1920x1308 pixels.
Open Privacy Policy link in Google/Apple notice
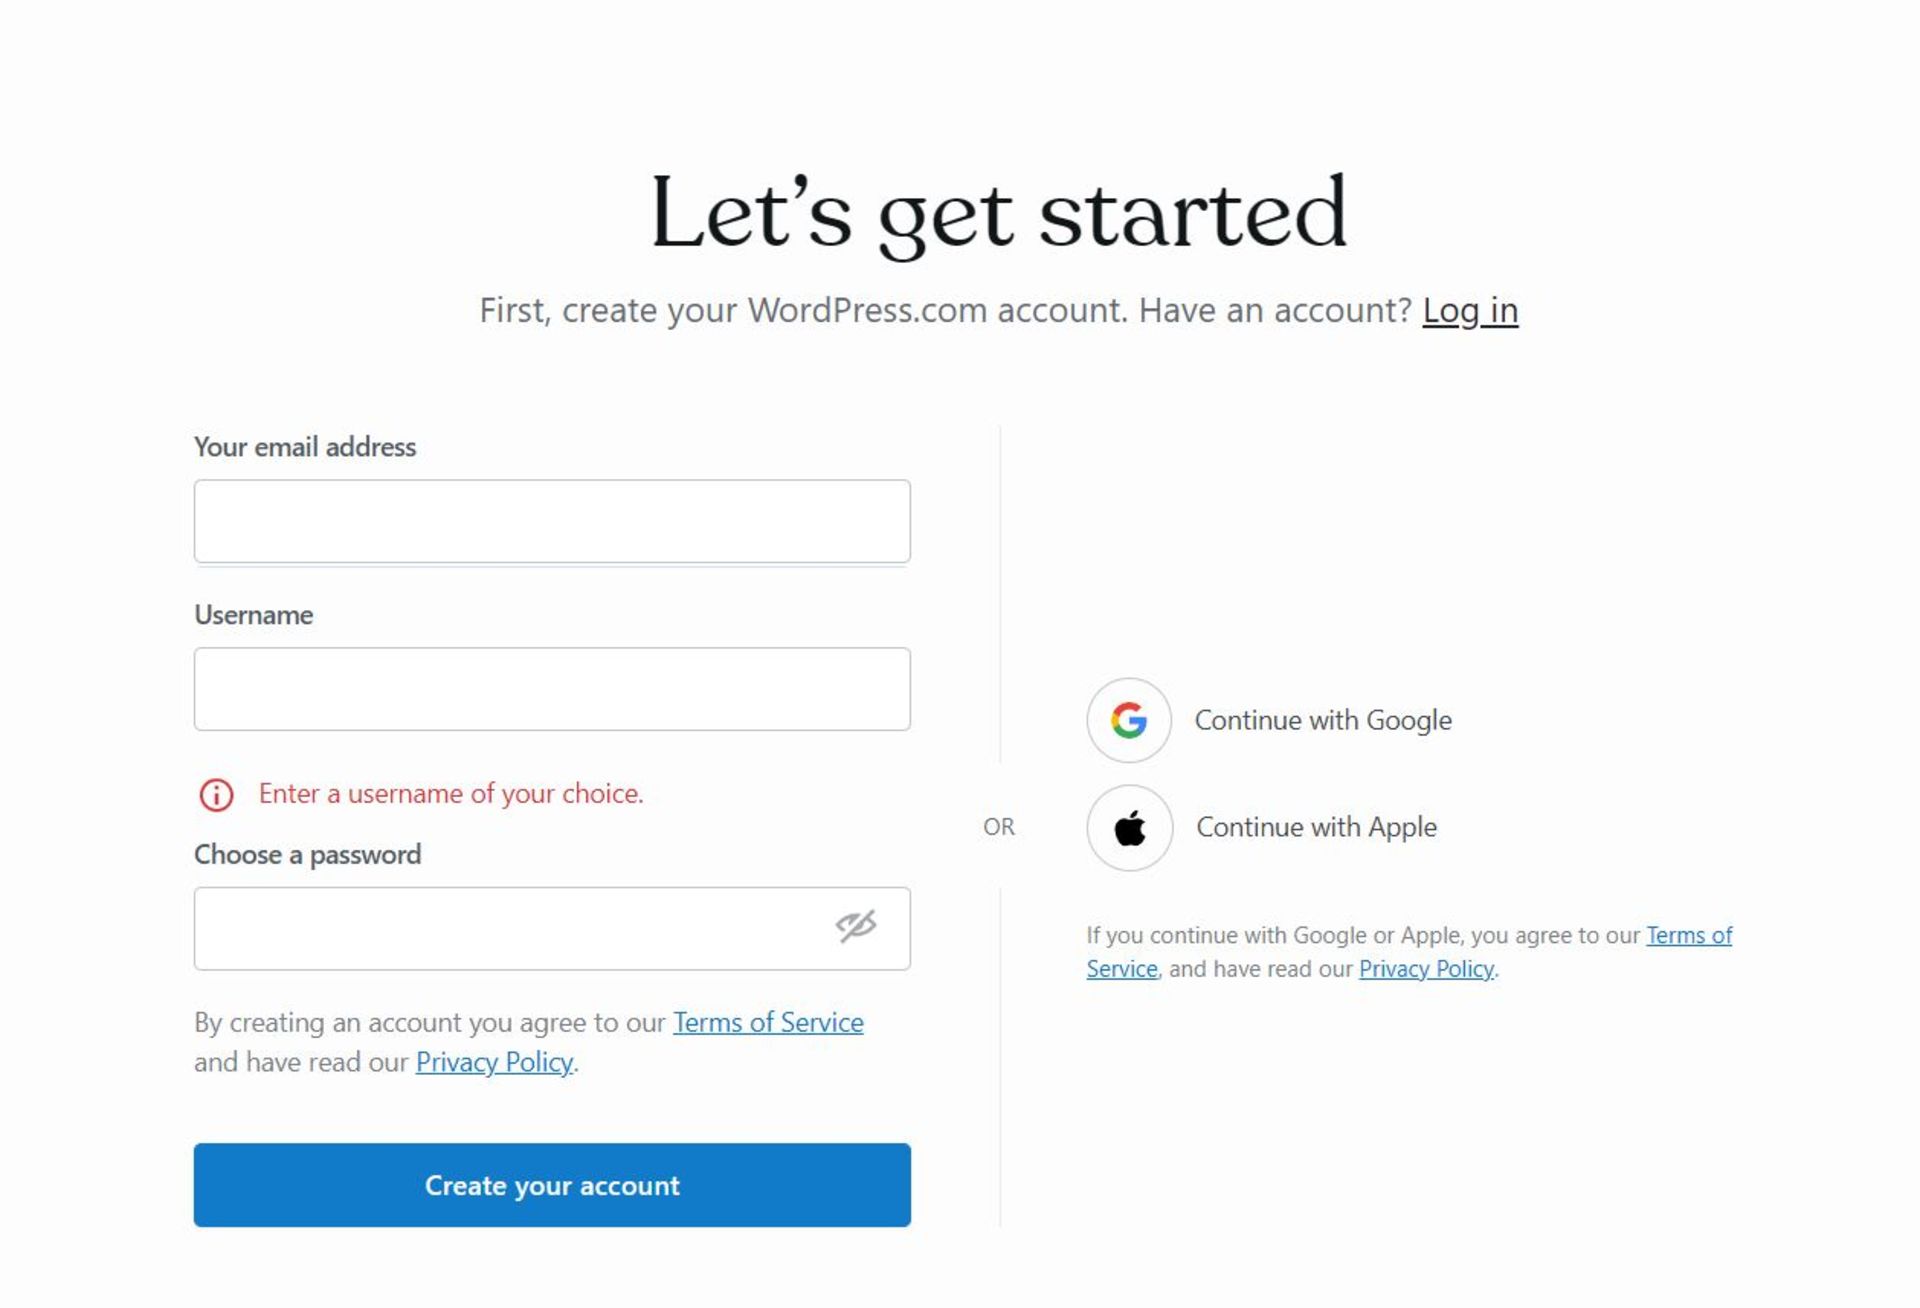pos(1426,969)
